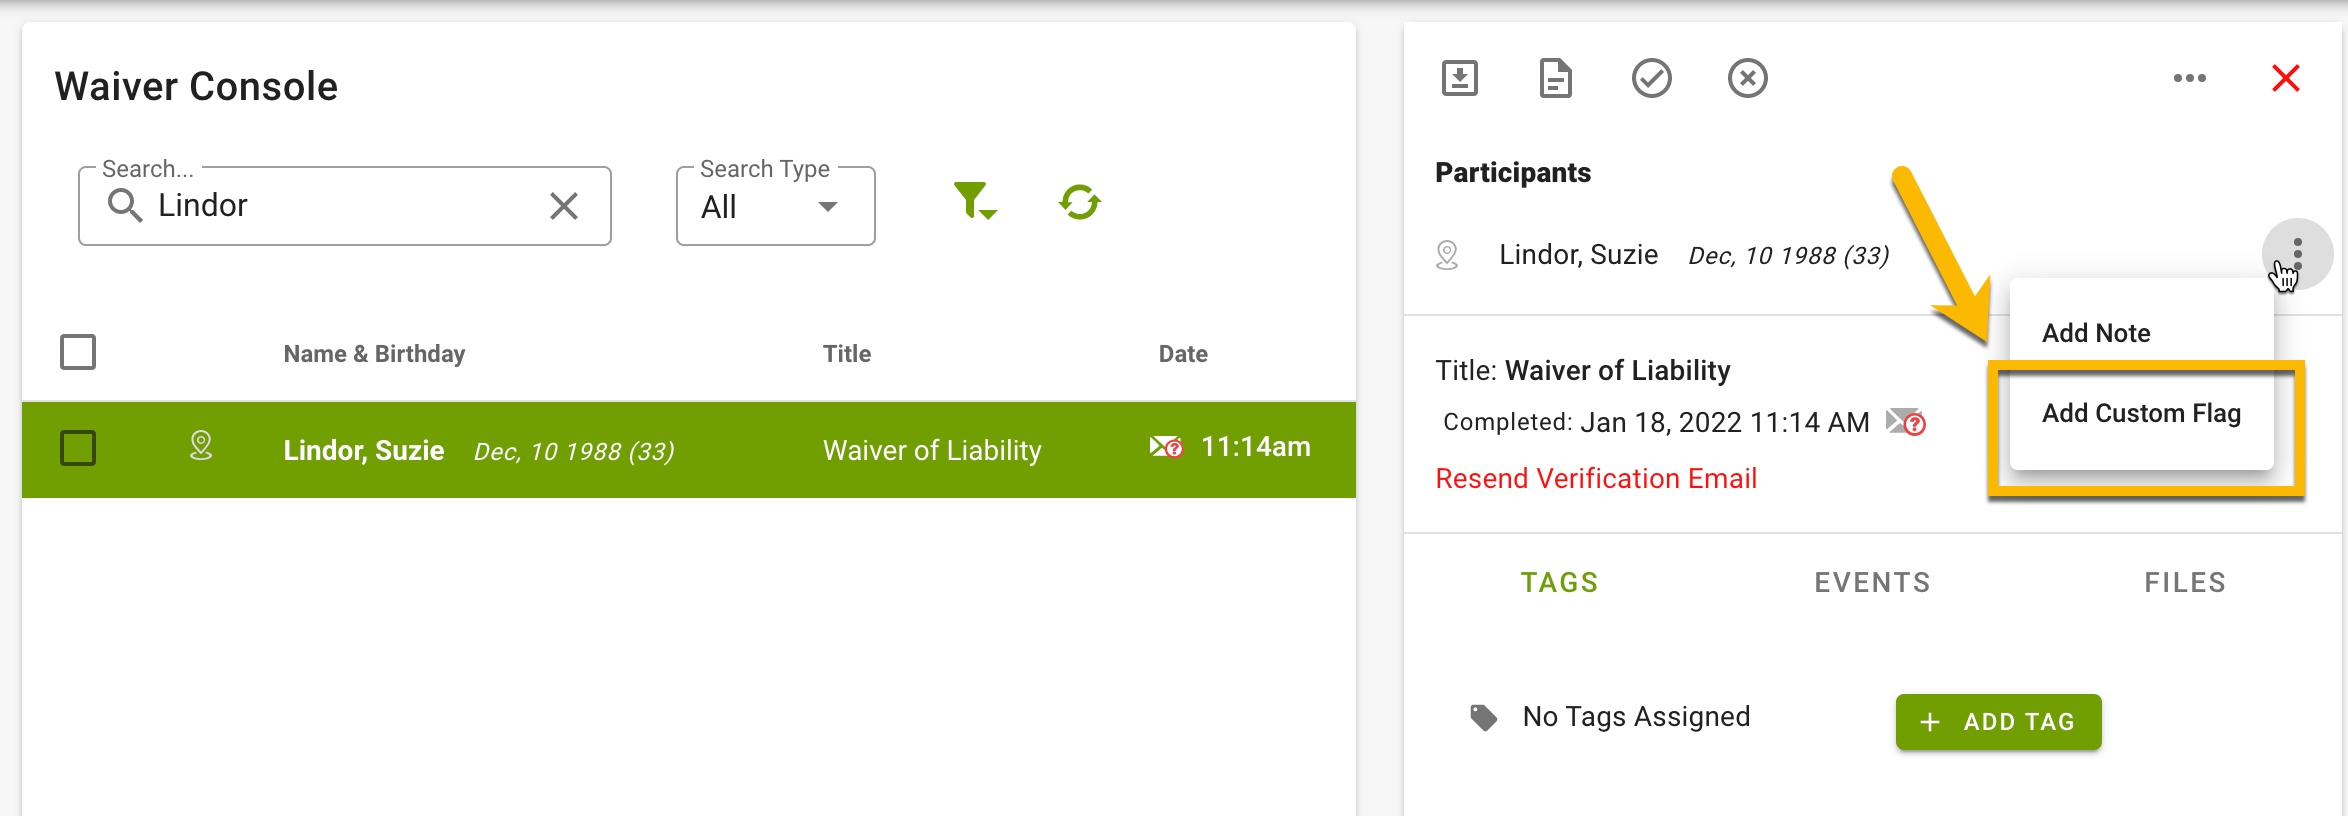
Task: Open participant vertical three-dot menu
Action: coord(2298,254)
